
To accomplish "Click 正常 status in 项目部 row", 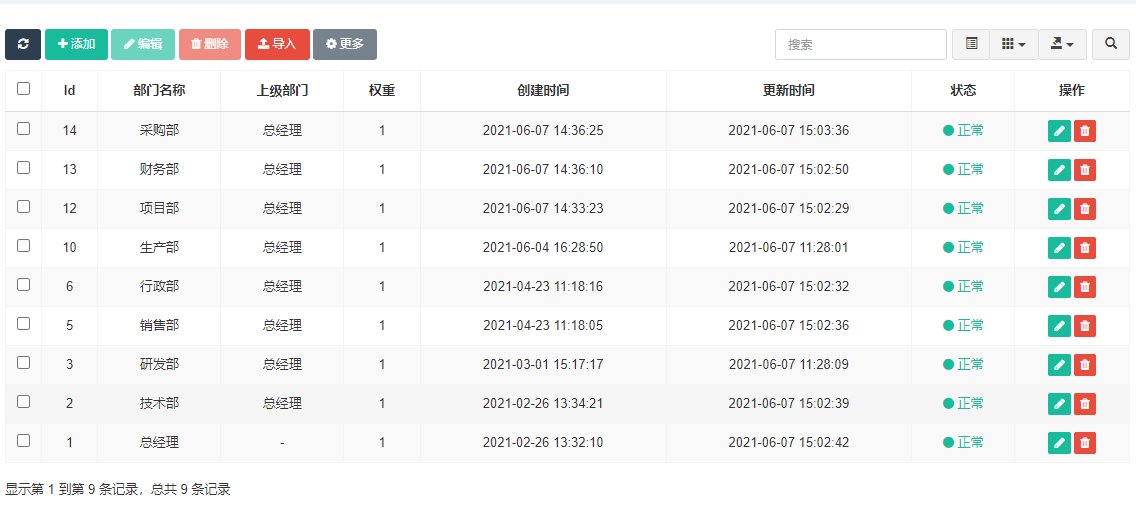I will (963, 209).
